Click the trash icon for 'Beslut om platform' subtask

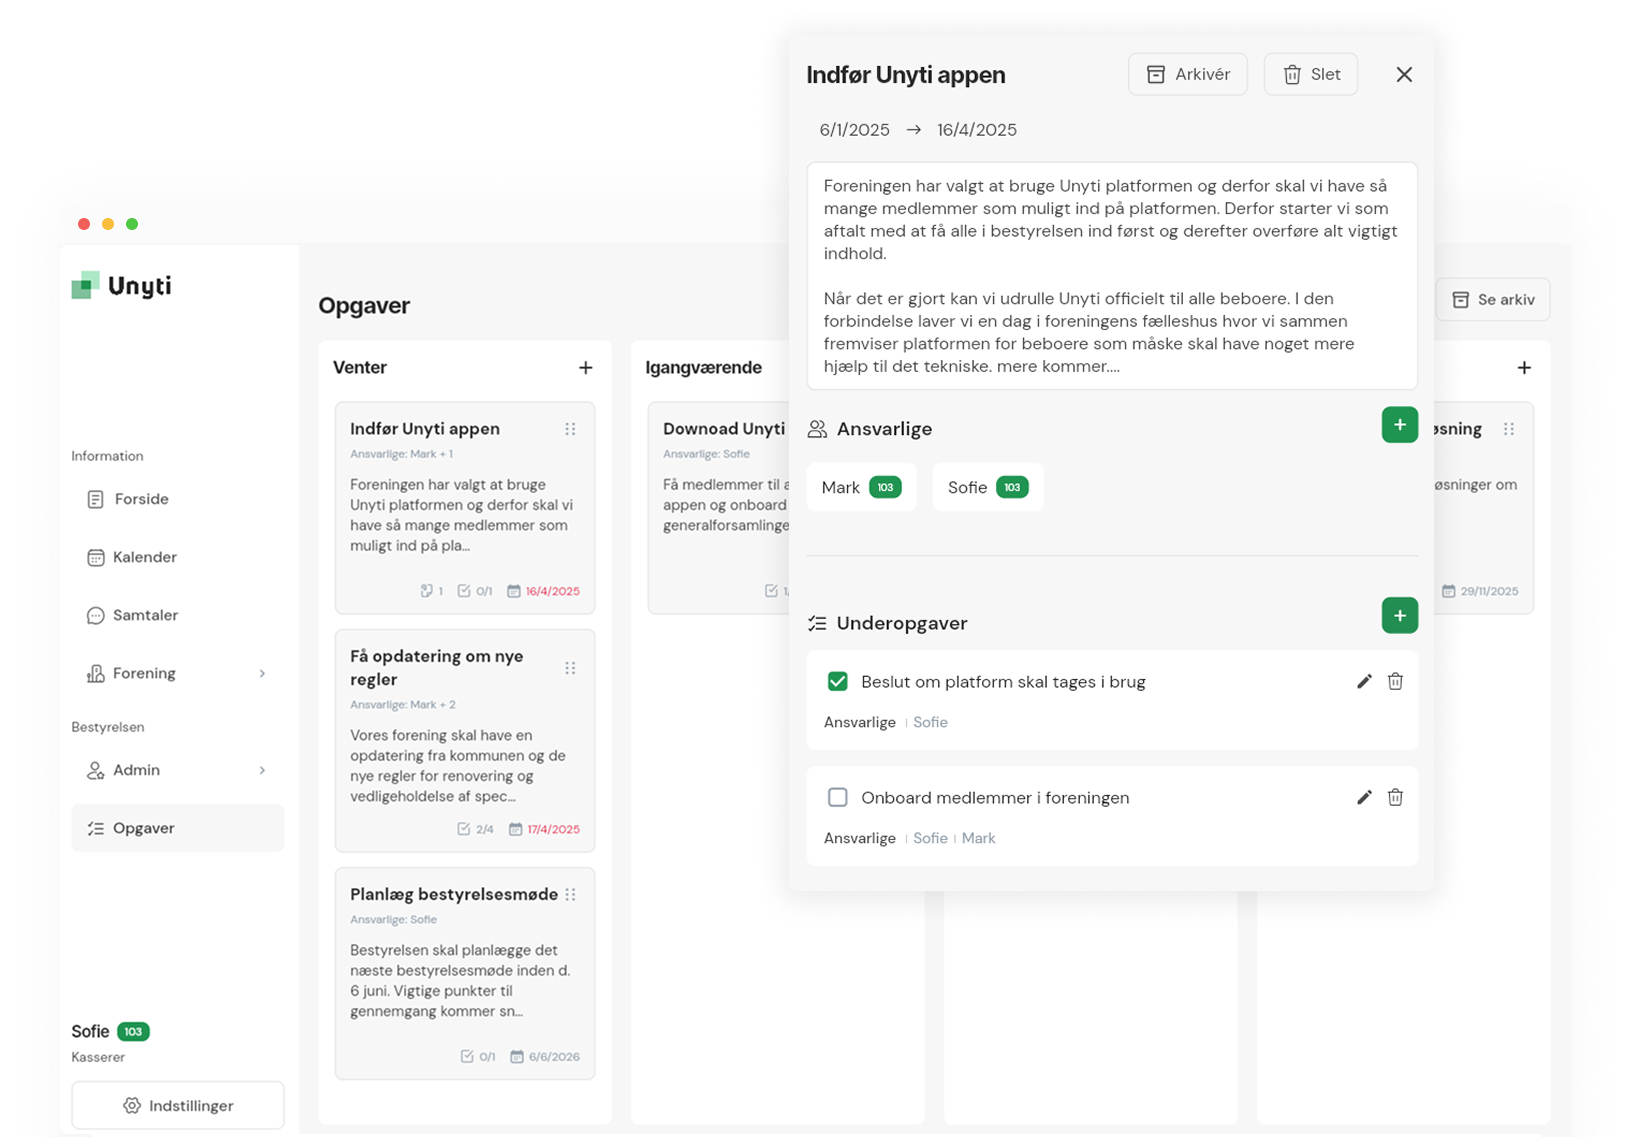click(x=1395, y=682)
